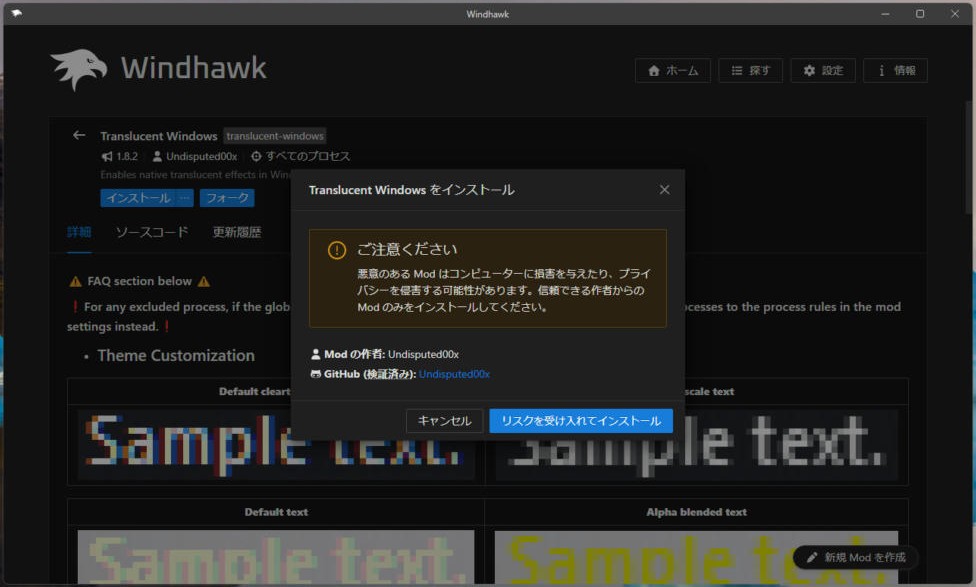The height and width of the screenshot is (587, 976).
Task: Open the Undisputed00x GitHub link
Action: click(454, 374)
